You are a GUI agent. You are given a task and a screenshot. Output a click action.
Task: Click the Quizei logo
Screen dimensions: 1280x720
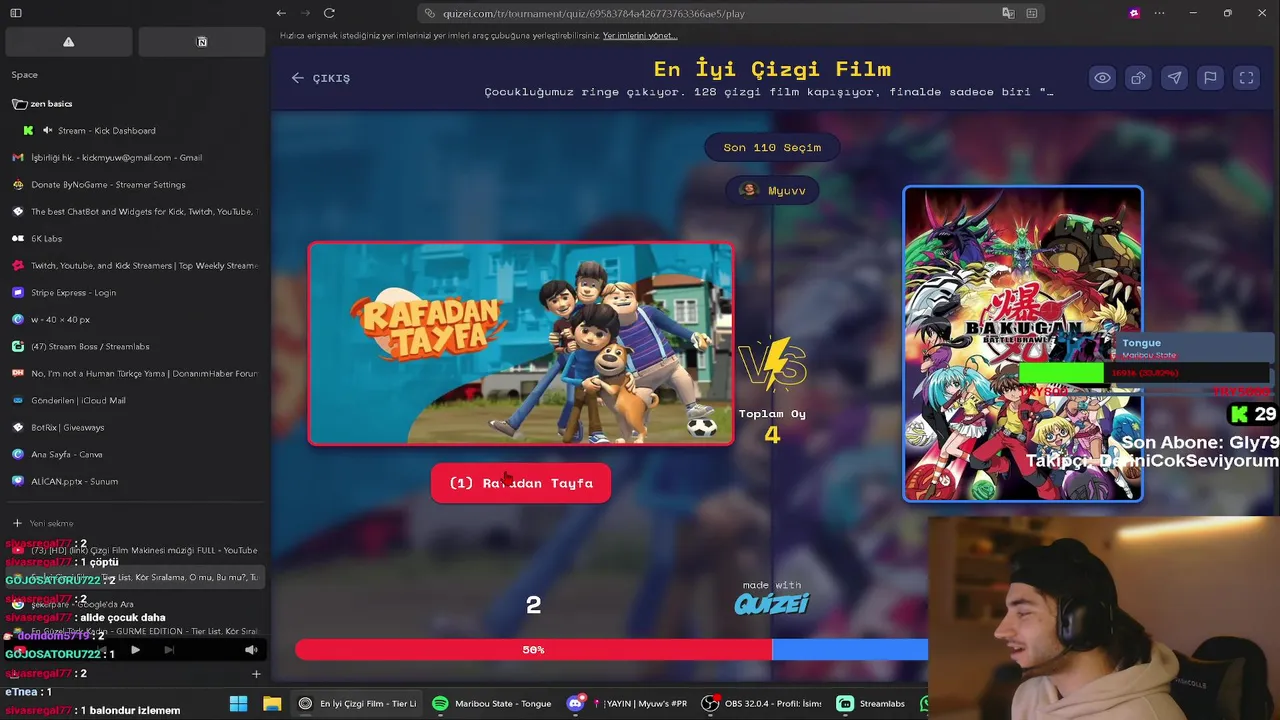click(x=771, y=603)
